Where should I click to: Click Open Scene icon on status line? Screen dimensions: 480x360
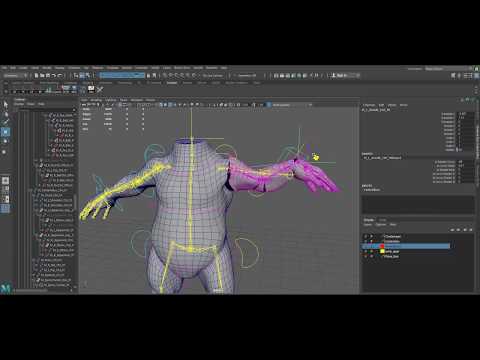click(42, 76)
